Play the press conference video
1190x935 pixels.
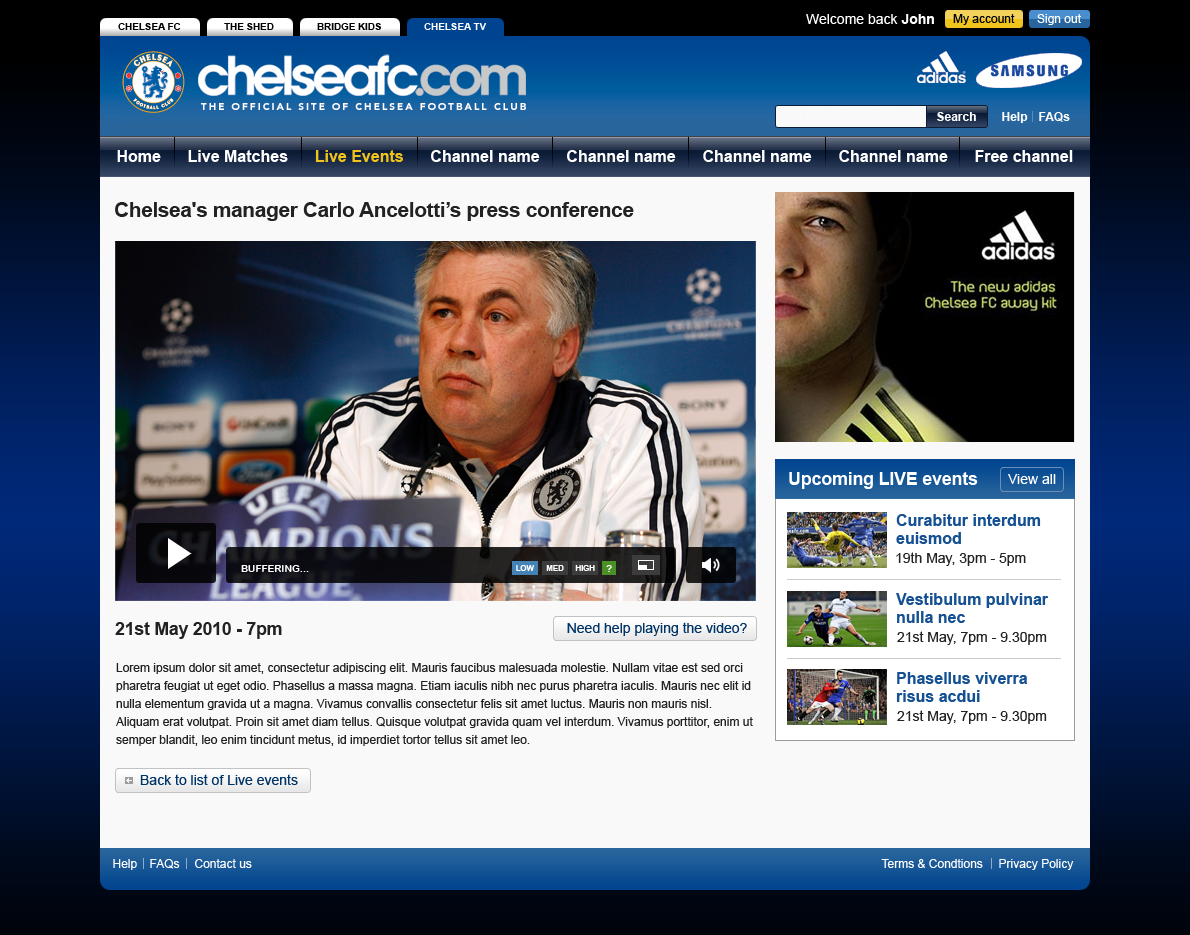[176, 553]
